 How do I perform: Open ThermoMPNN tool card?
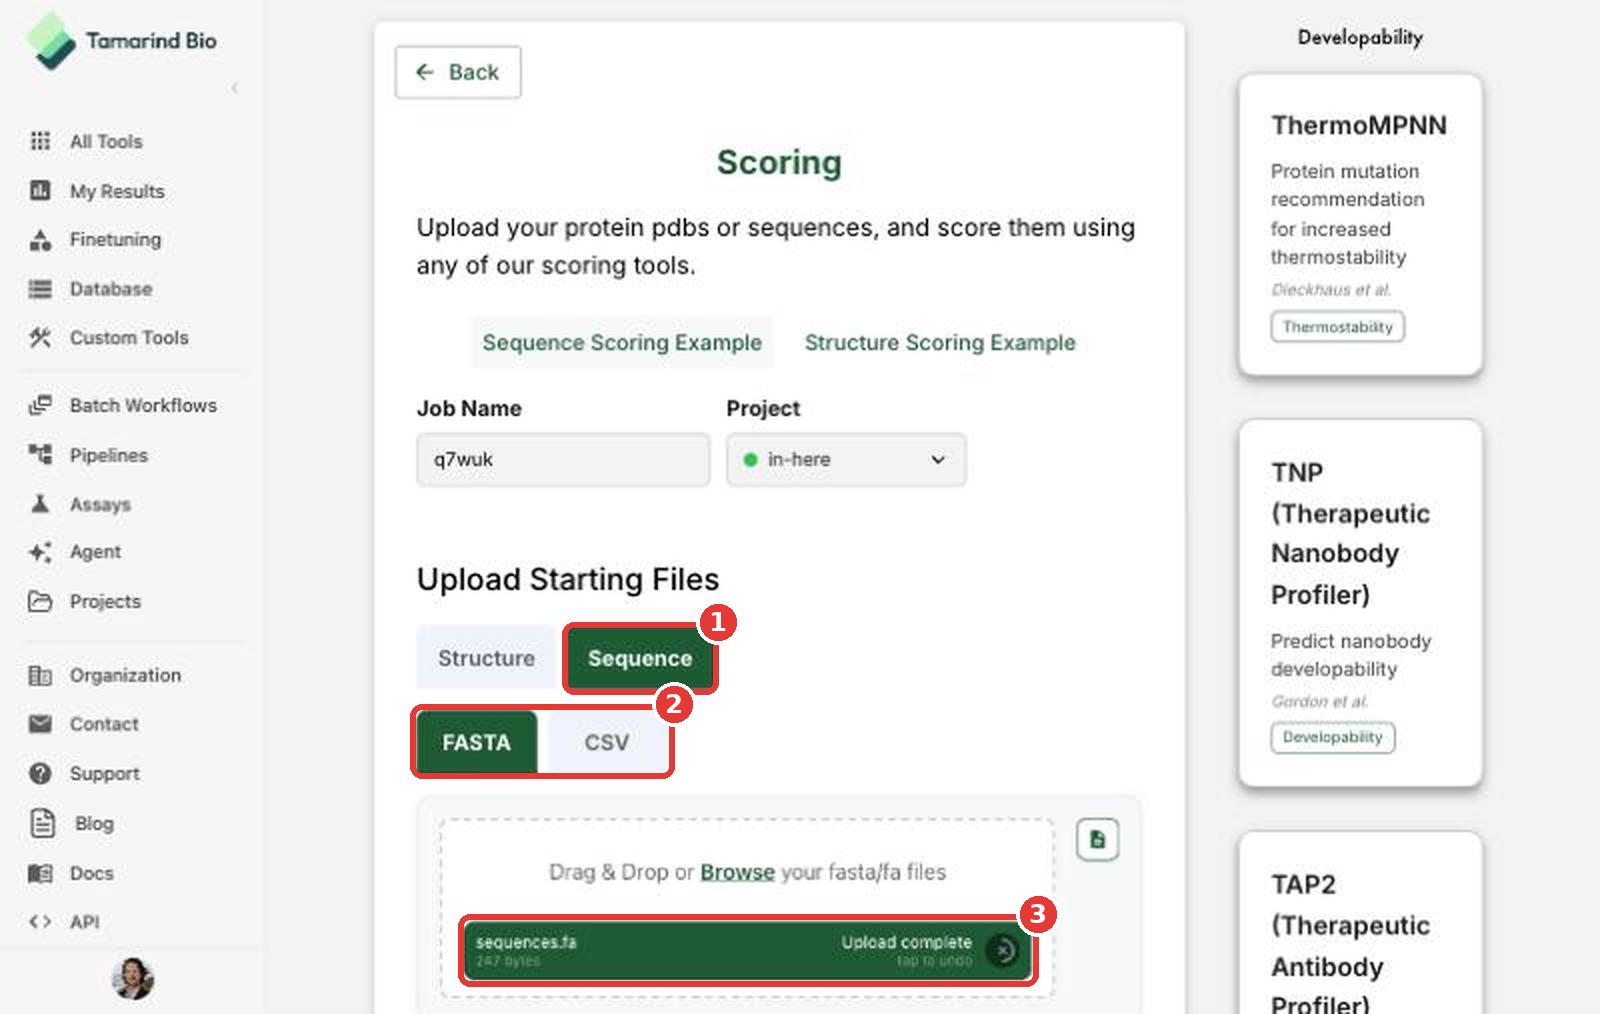tap(1360, 224)
